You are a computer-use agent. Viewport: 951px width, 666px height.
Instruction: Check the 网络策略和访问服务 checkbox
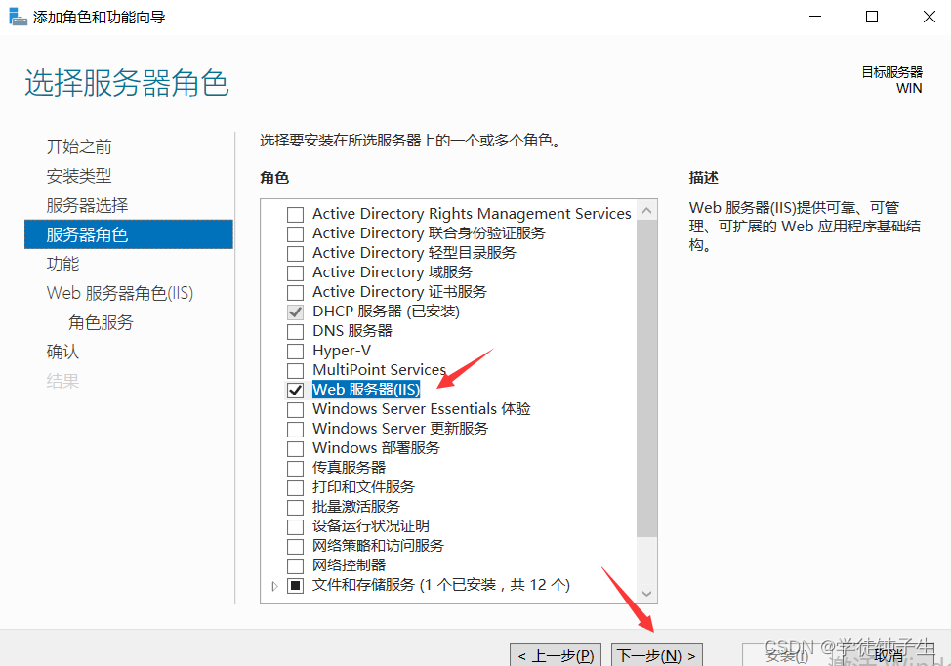[295, 547]
